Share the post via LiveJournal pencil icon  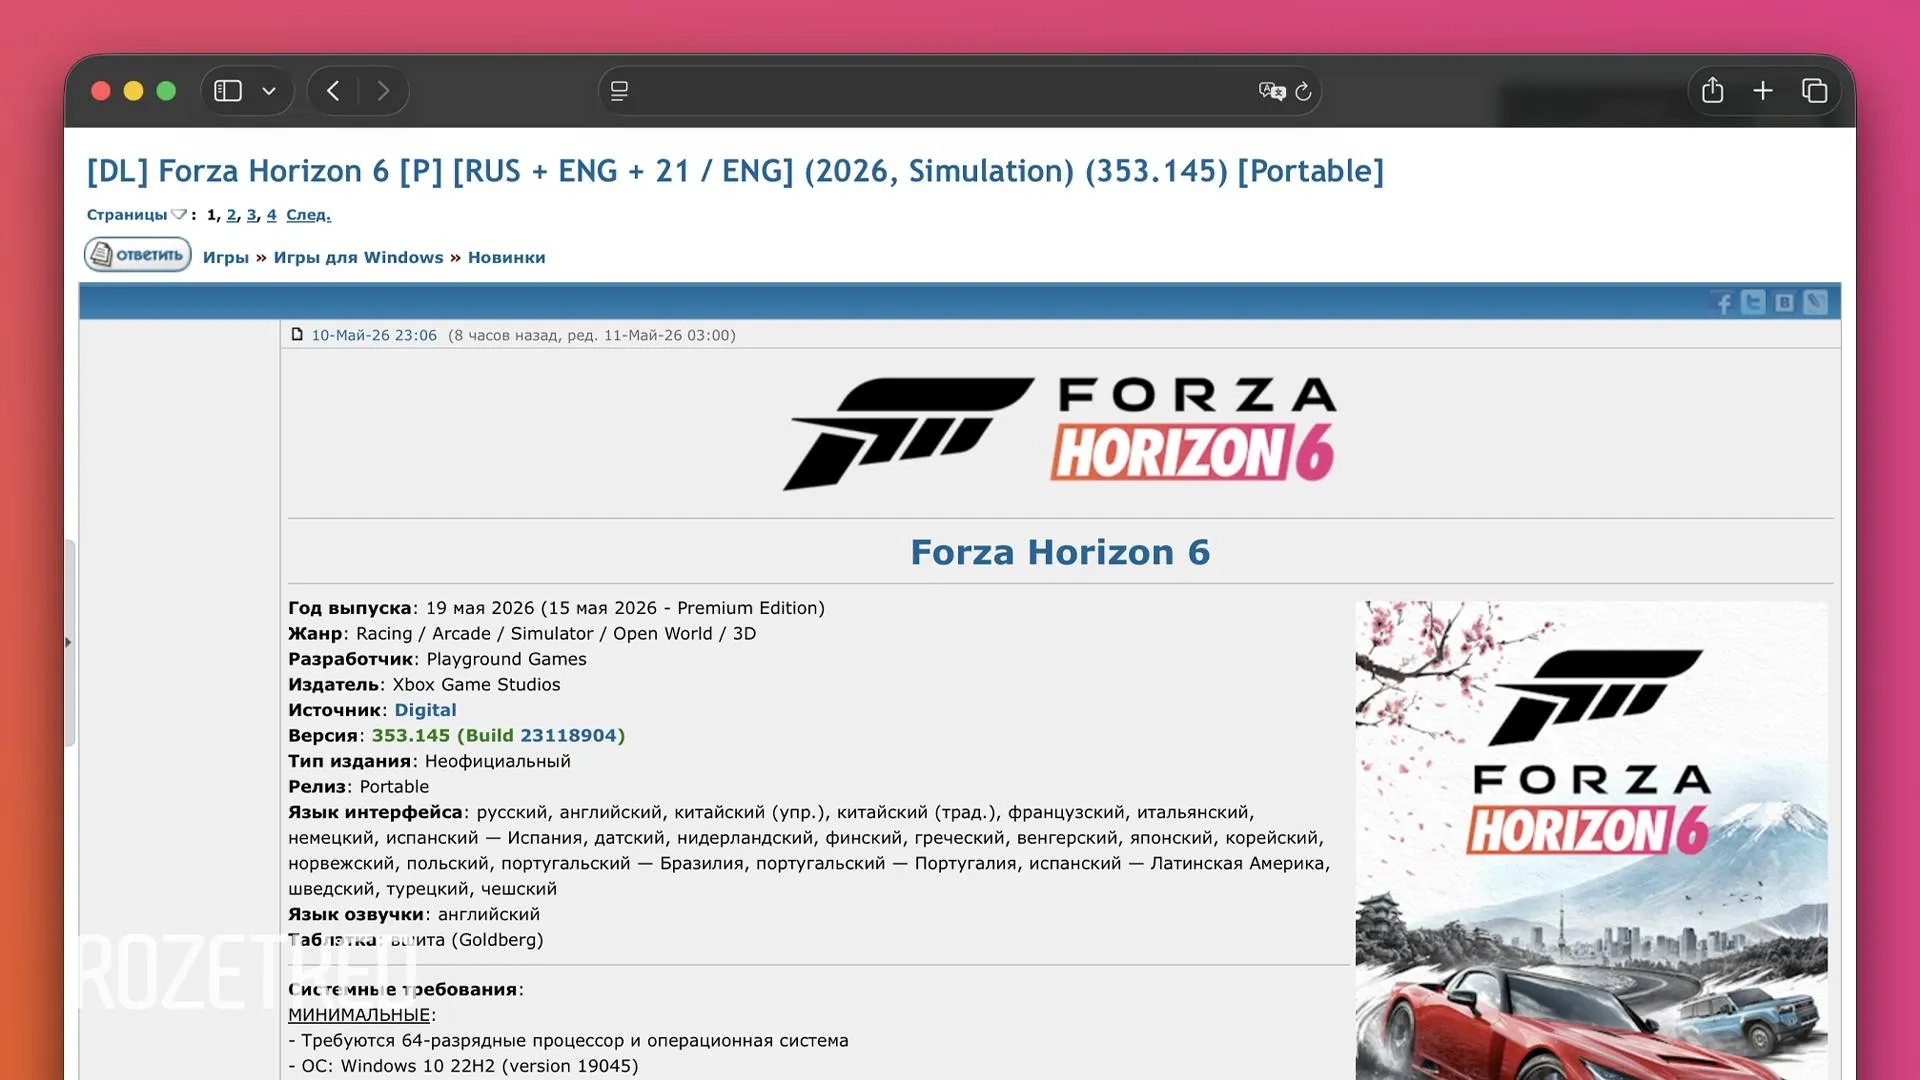click(x=1815, y=302)
